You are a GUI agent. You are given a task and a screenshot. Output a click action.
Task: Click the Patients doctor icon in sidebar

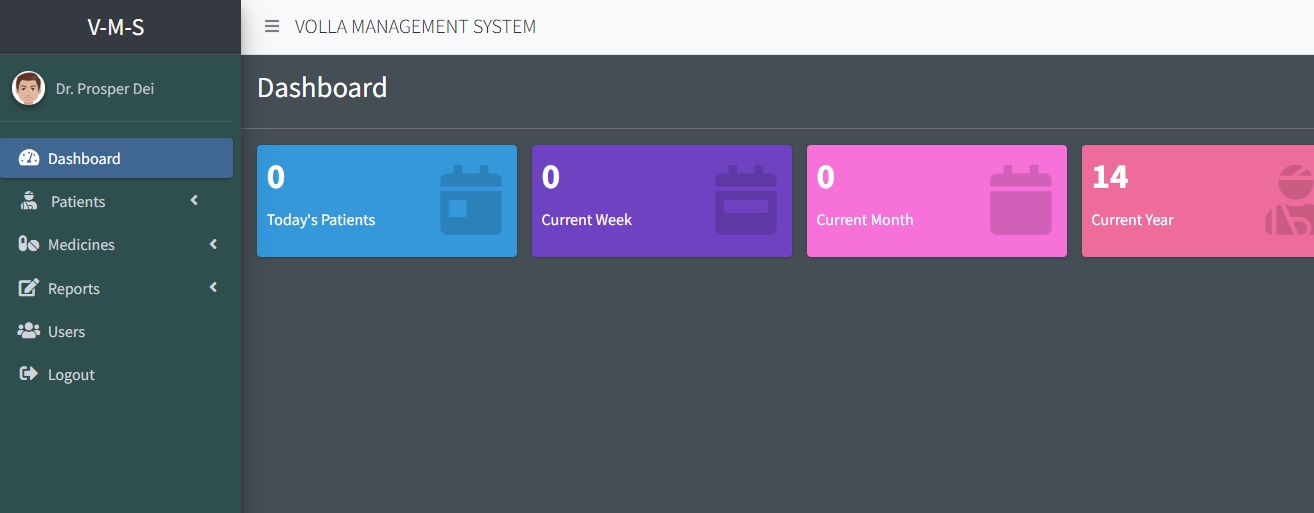click(x=29, y=201)
